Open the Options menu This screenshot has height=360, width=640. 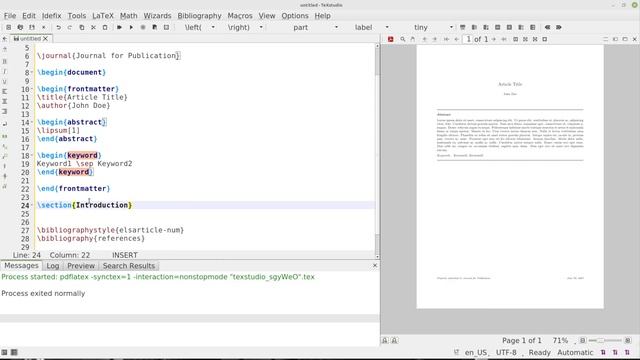tap(295, 16)
